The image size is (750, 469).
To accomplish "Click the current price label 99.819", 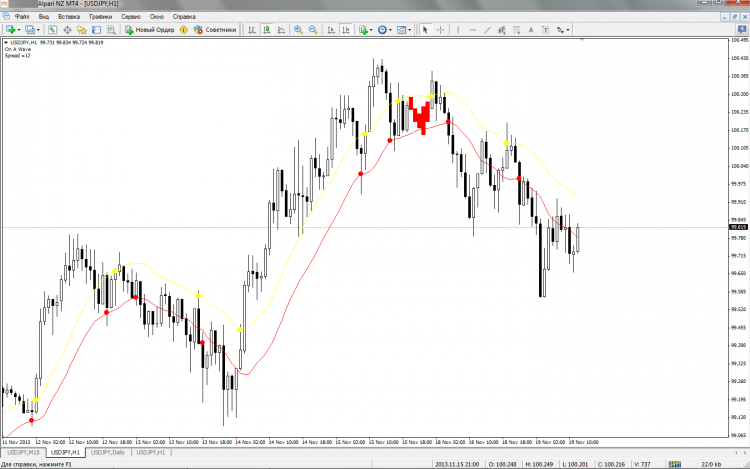I will [x=739, y=228].
